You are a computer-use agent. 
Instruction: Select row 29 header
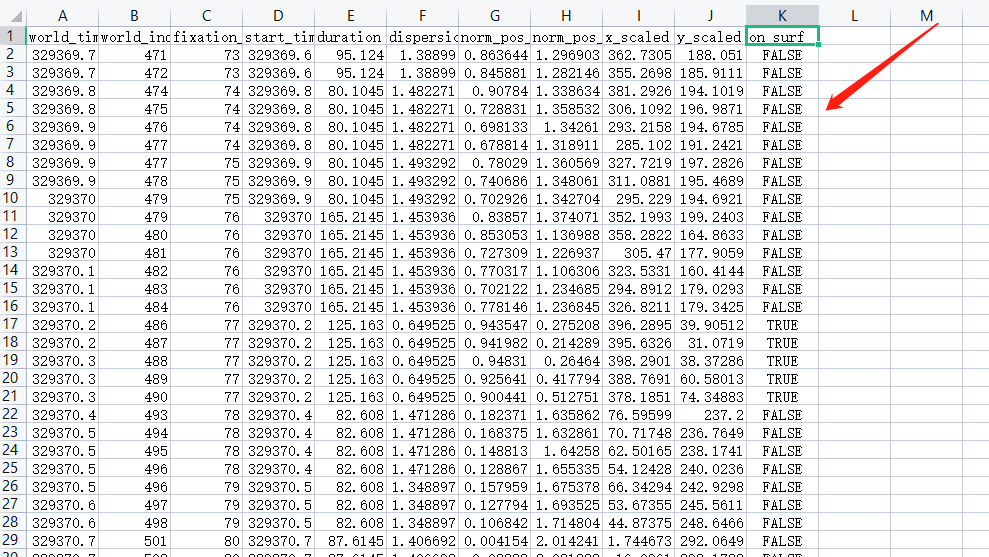click(x=13, y=541)
